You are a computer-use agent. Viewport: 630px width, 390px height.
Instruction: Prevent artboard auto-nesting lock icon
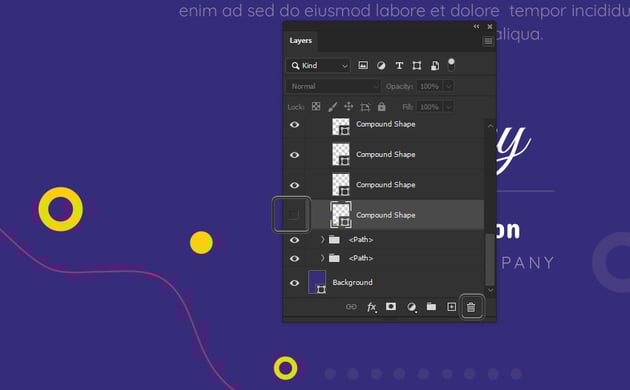pos(365,107)
